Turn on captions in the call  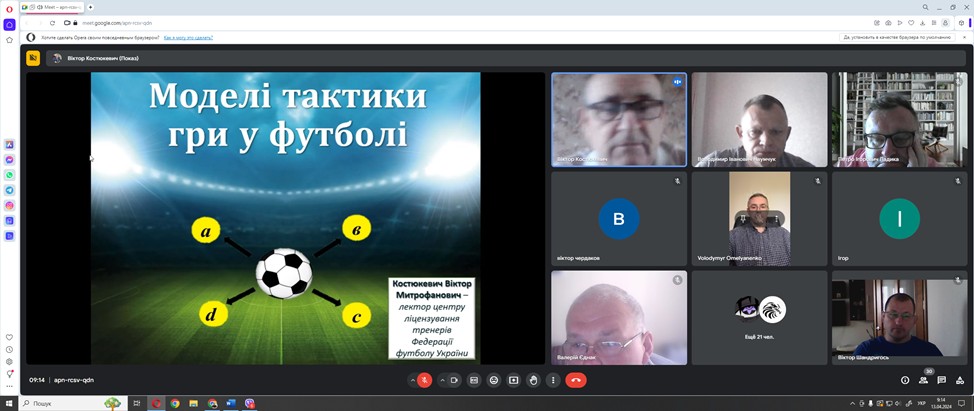(473, 380)
